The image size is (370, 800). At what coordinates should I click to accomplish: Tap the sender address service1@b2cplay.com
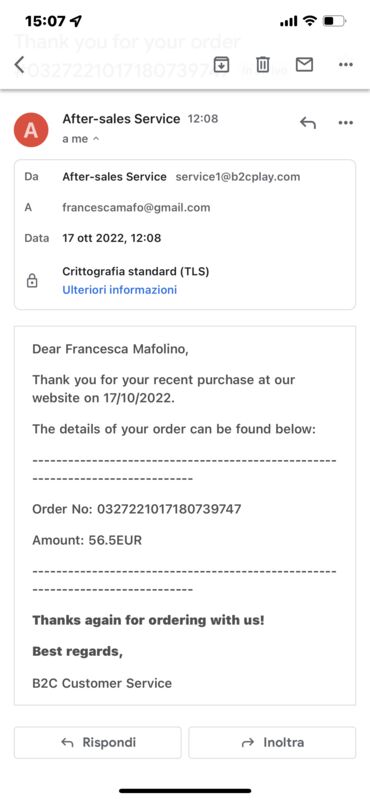(238, 177)
